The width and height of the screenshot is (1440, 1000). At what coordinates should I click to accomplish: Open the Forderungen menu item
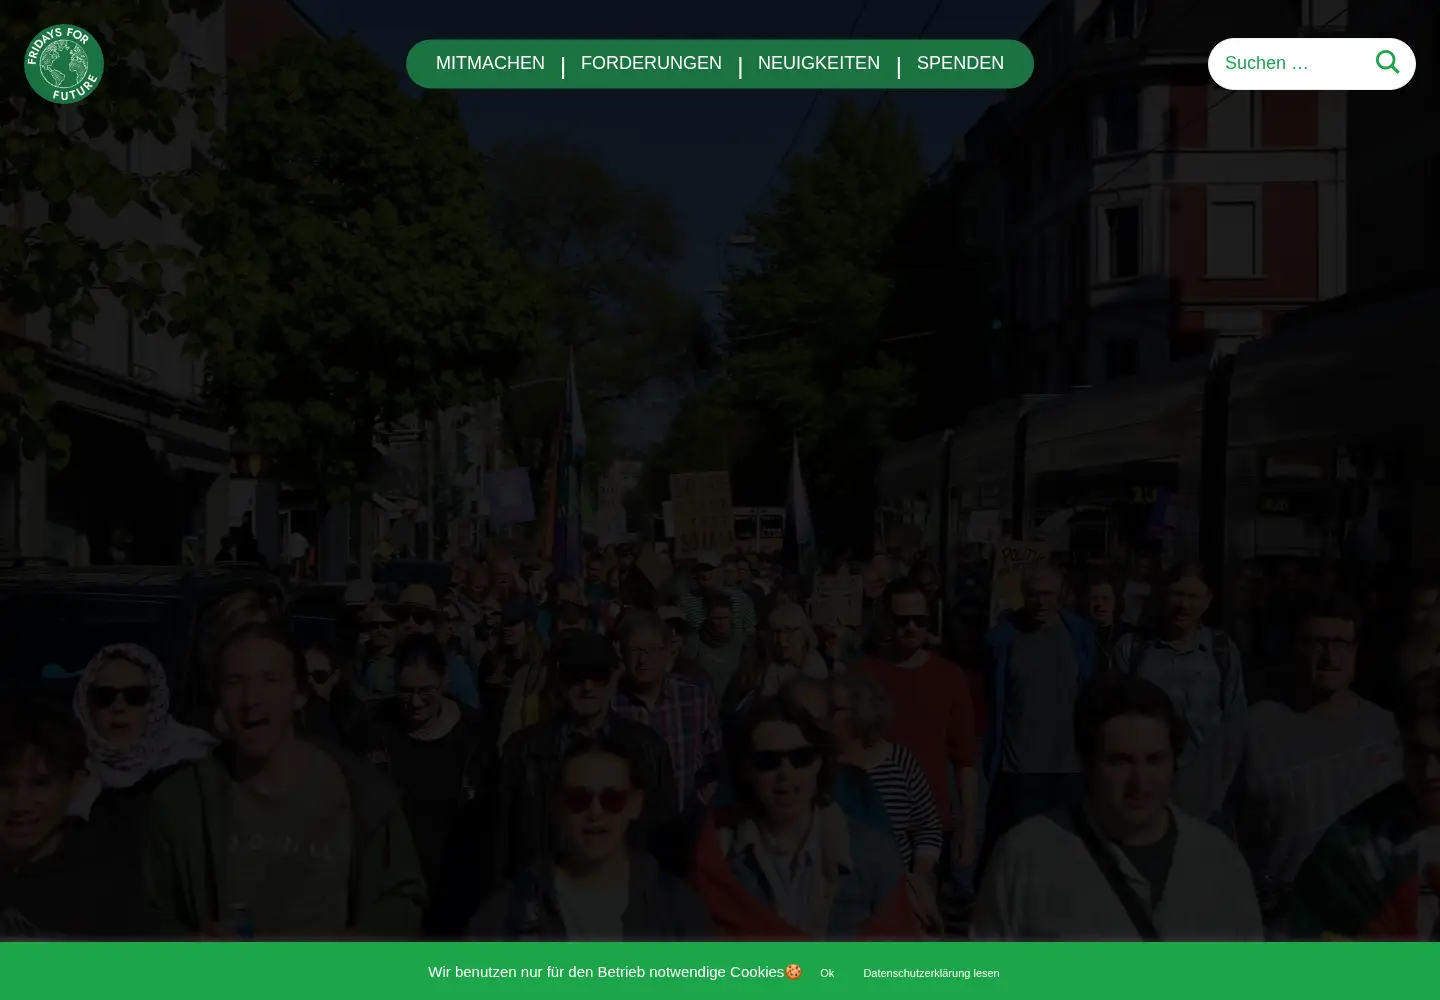(x=651, y=63)
